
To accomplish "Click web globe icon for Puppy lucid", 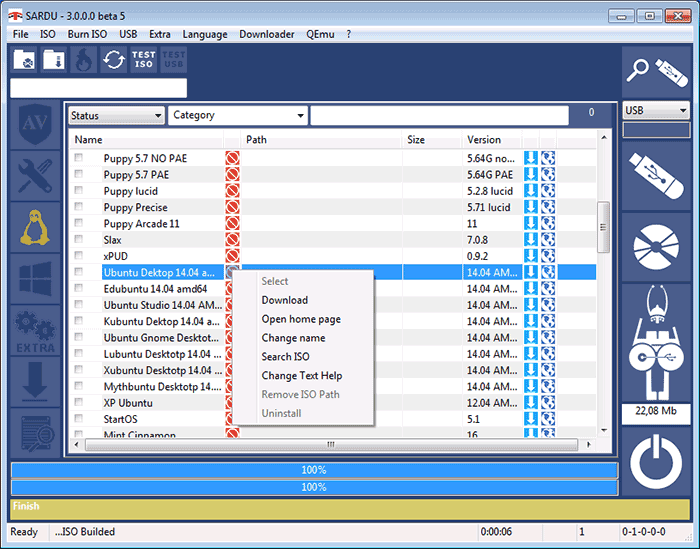I will [548, 191].
